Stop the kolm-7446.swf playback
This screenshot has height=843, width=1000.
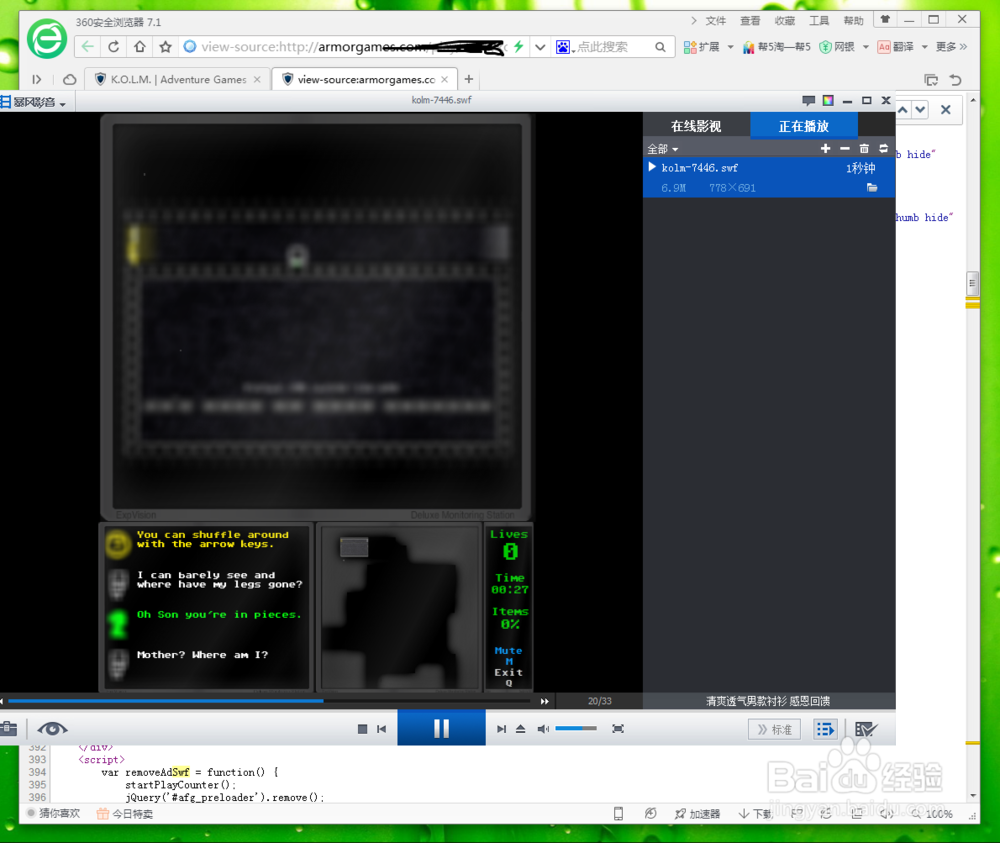362,729
